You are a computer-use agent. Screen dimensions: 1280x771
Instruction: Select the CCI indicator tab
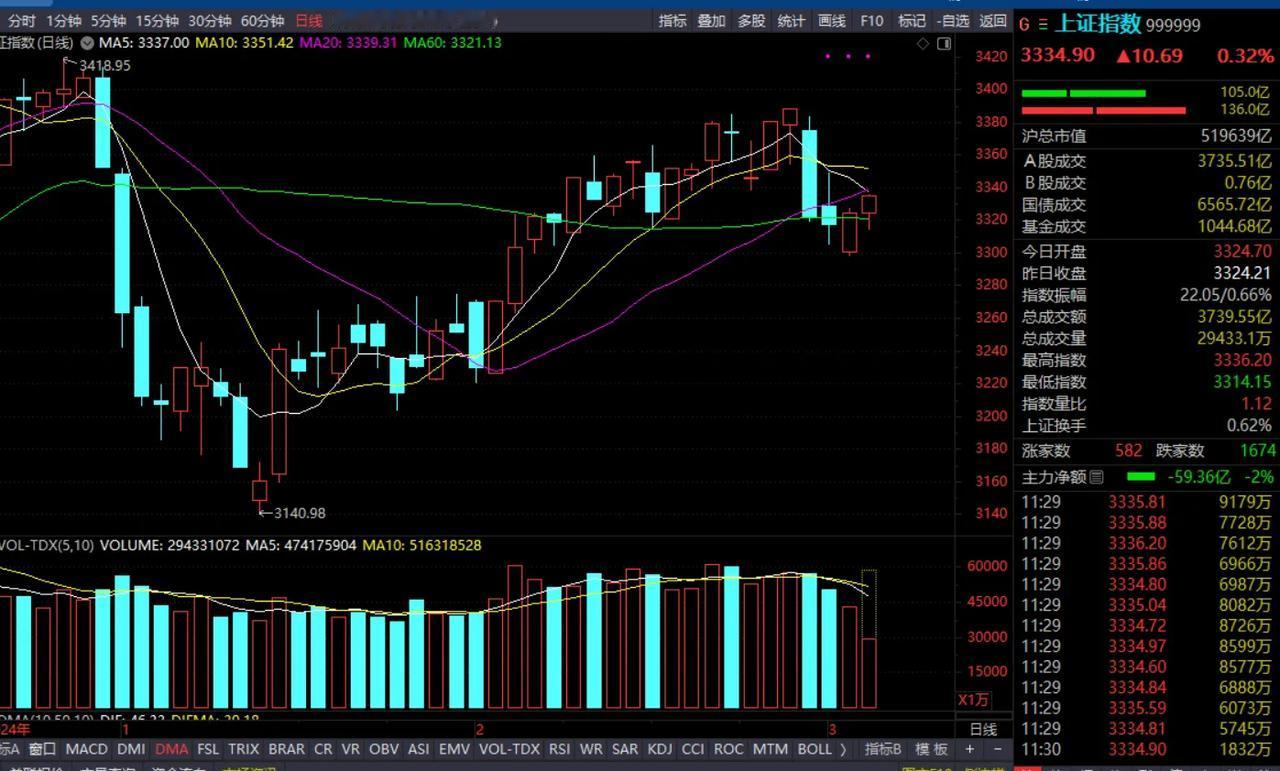pos(692,748)
